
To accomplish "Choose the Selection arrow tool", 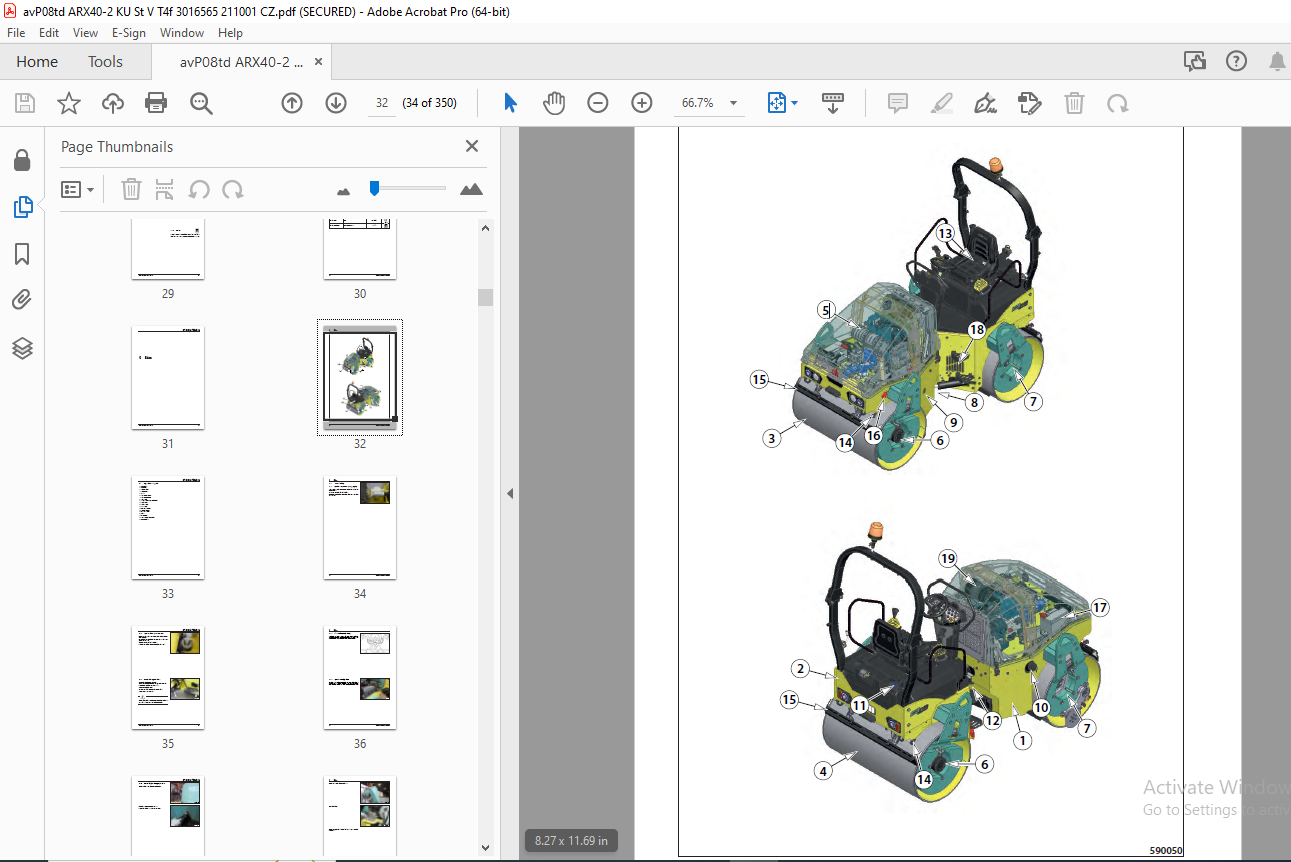I will click(x=511, y=103).
